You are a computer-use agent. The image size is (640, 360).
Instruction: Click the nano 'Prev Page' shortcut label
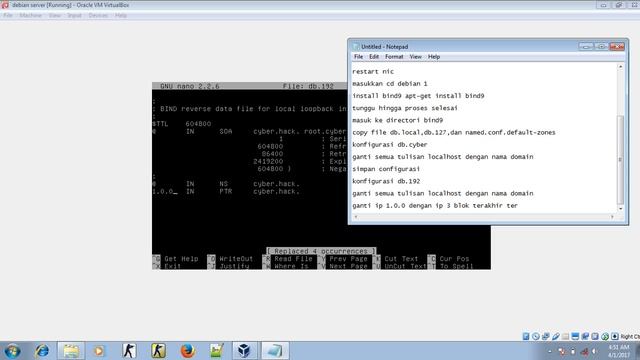[x=348, y=259]
